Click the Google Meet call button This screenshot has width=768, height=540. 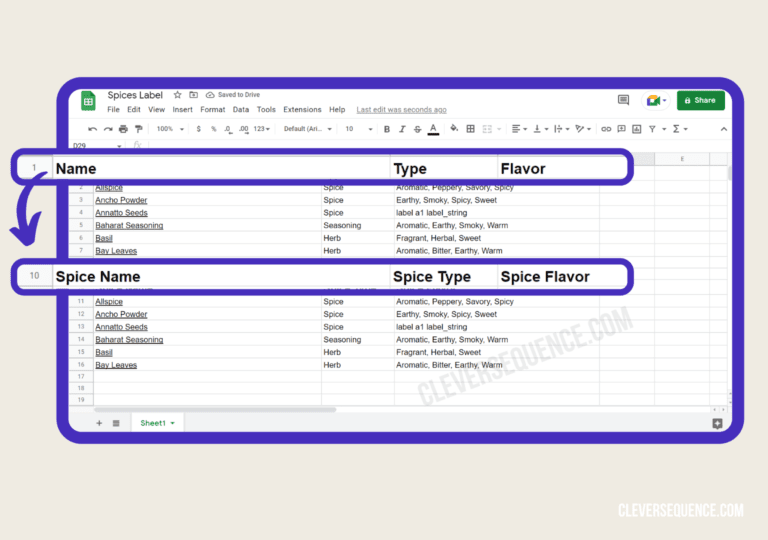pos(656,100)
